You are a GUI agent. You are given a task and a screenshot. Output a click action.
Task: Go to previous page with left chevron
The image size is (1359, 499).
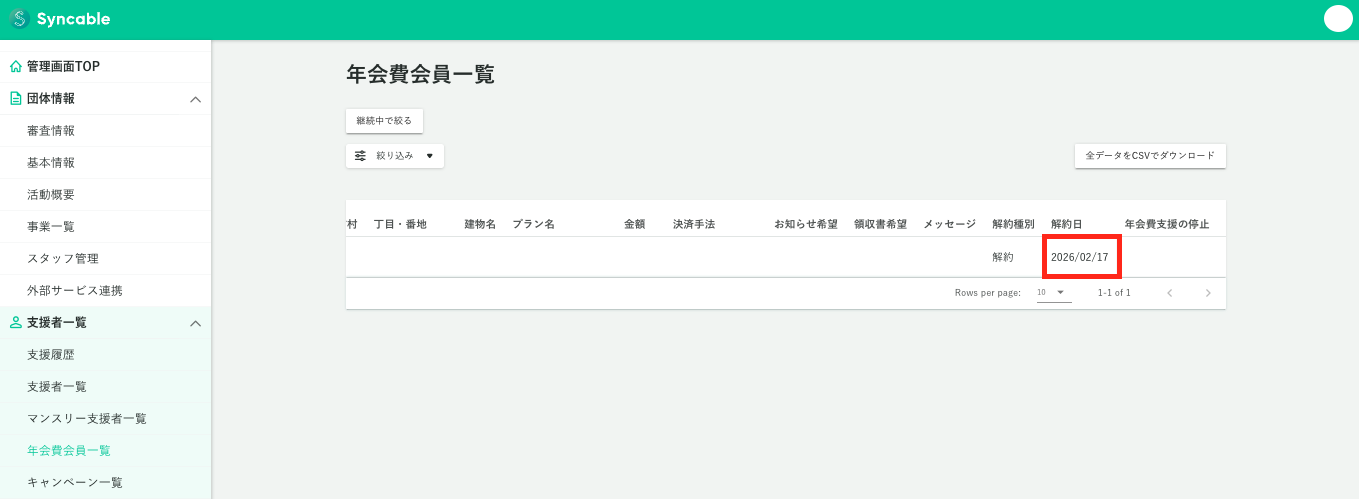[x=1169, y=293]
